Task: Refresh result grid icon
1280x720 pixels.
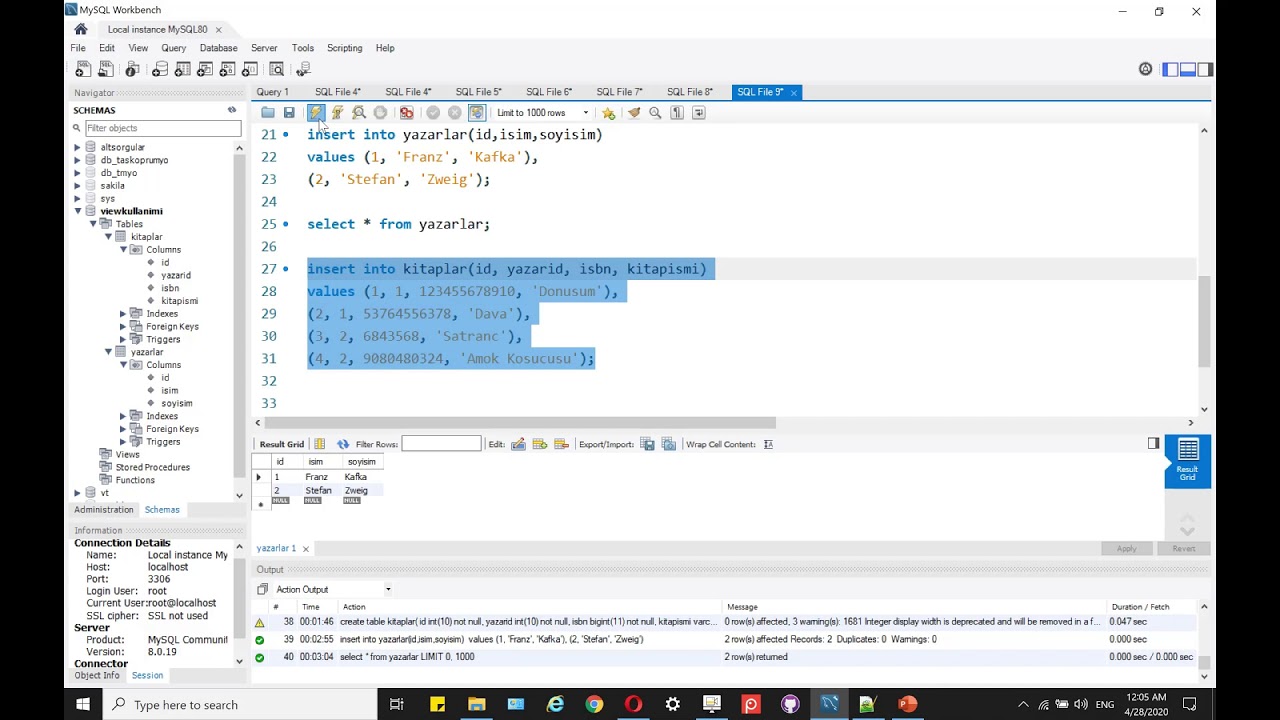Action: click(343, 444)
